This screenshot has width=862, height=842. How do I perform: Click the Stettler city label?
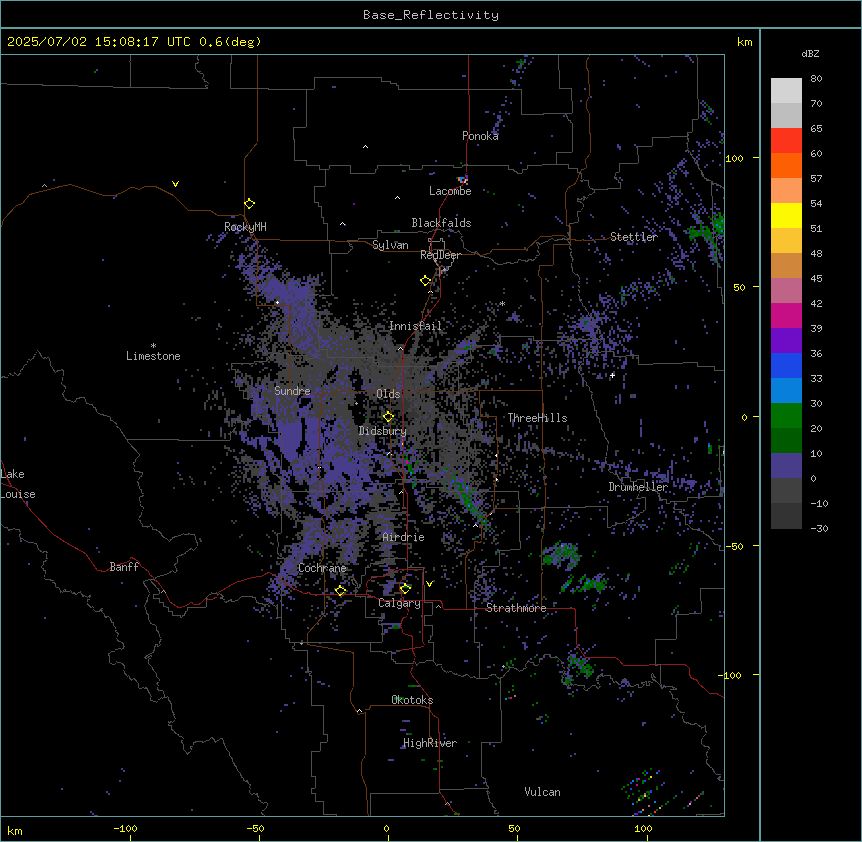tap(634, 237)
